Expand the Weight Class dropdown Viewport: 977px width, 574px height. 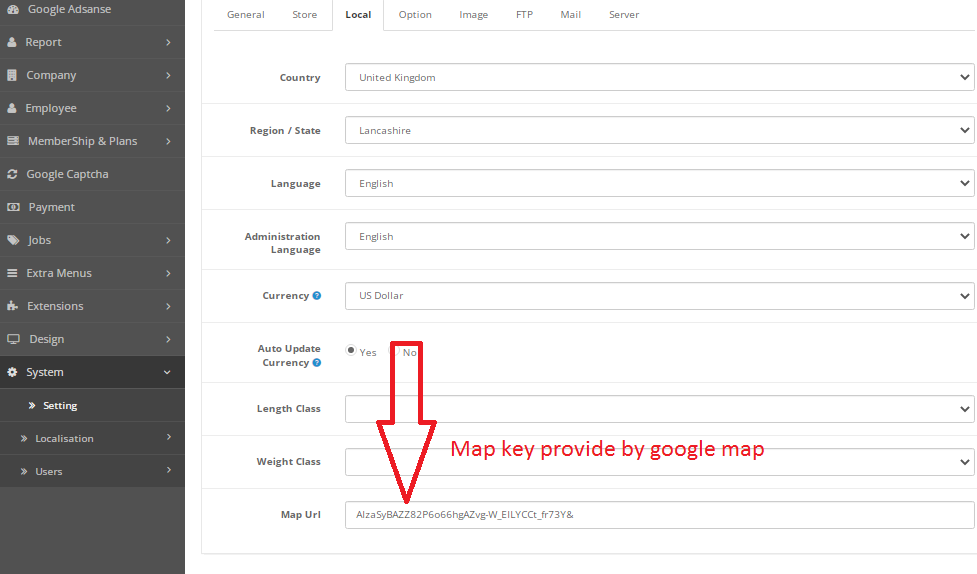click(x=659, y=462)
